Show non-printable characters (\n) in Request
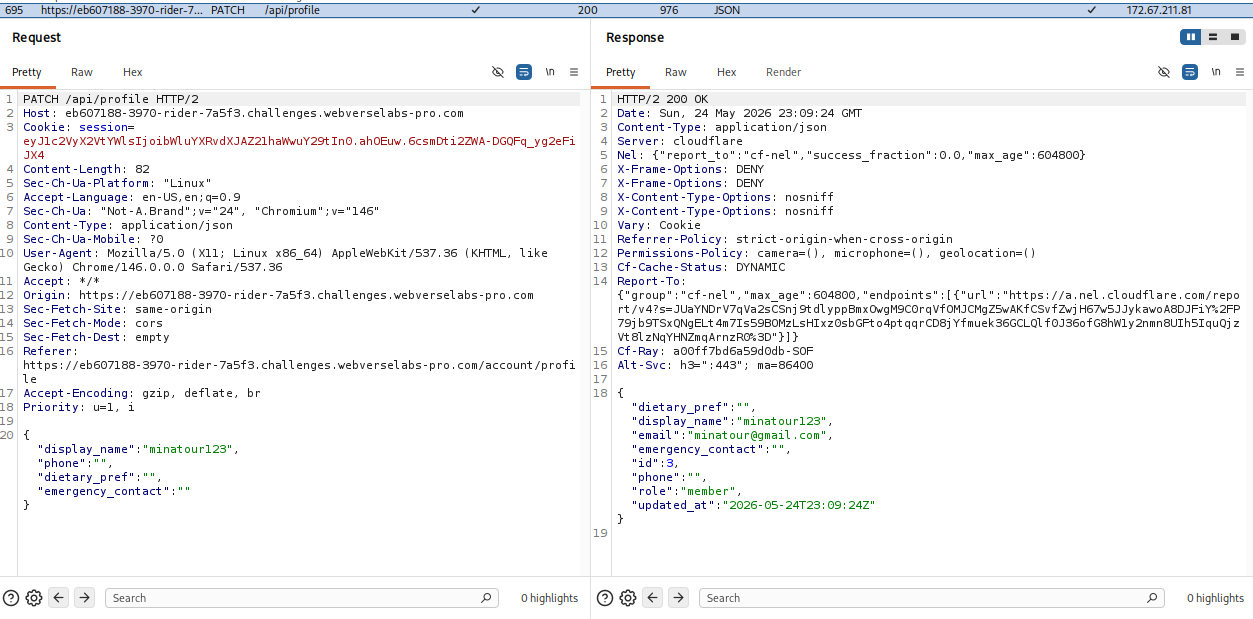Screen dimensions: 1253x619 point(550,72)
